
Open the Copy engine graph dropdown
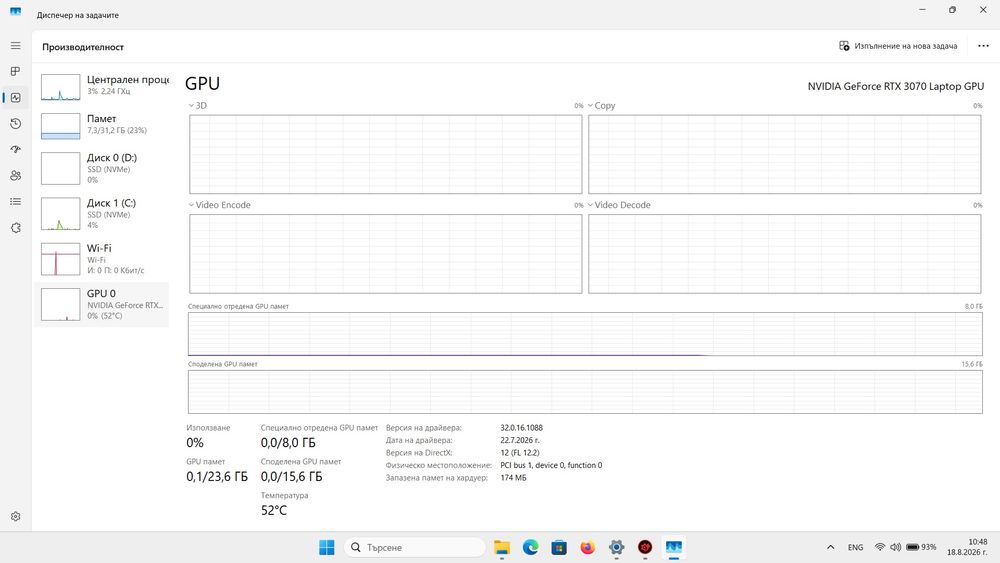(601, 106)
